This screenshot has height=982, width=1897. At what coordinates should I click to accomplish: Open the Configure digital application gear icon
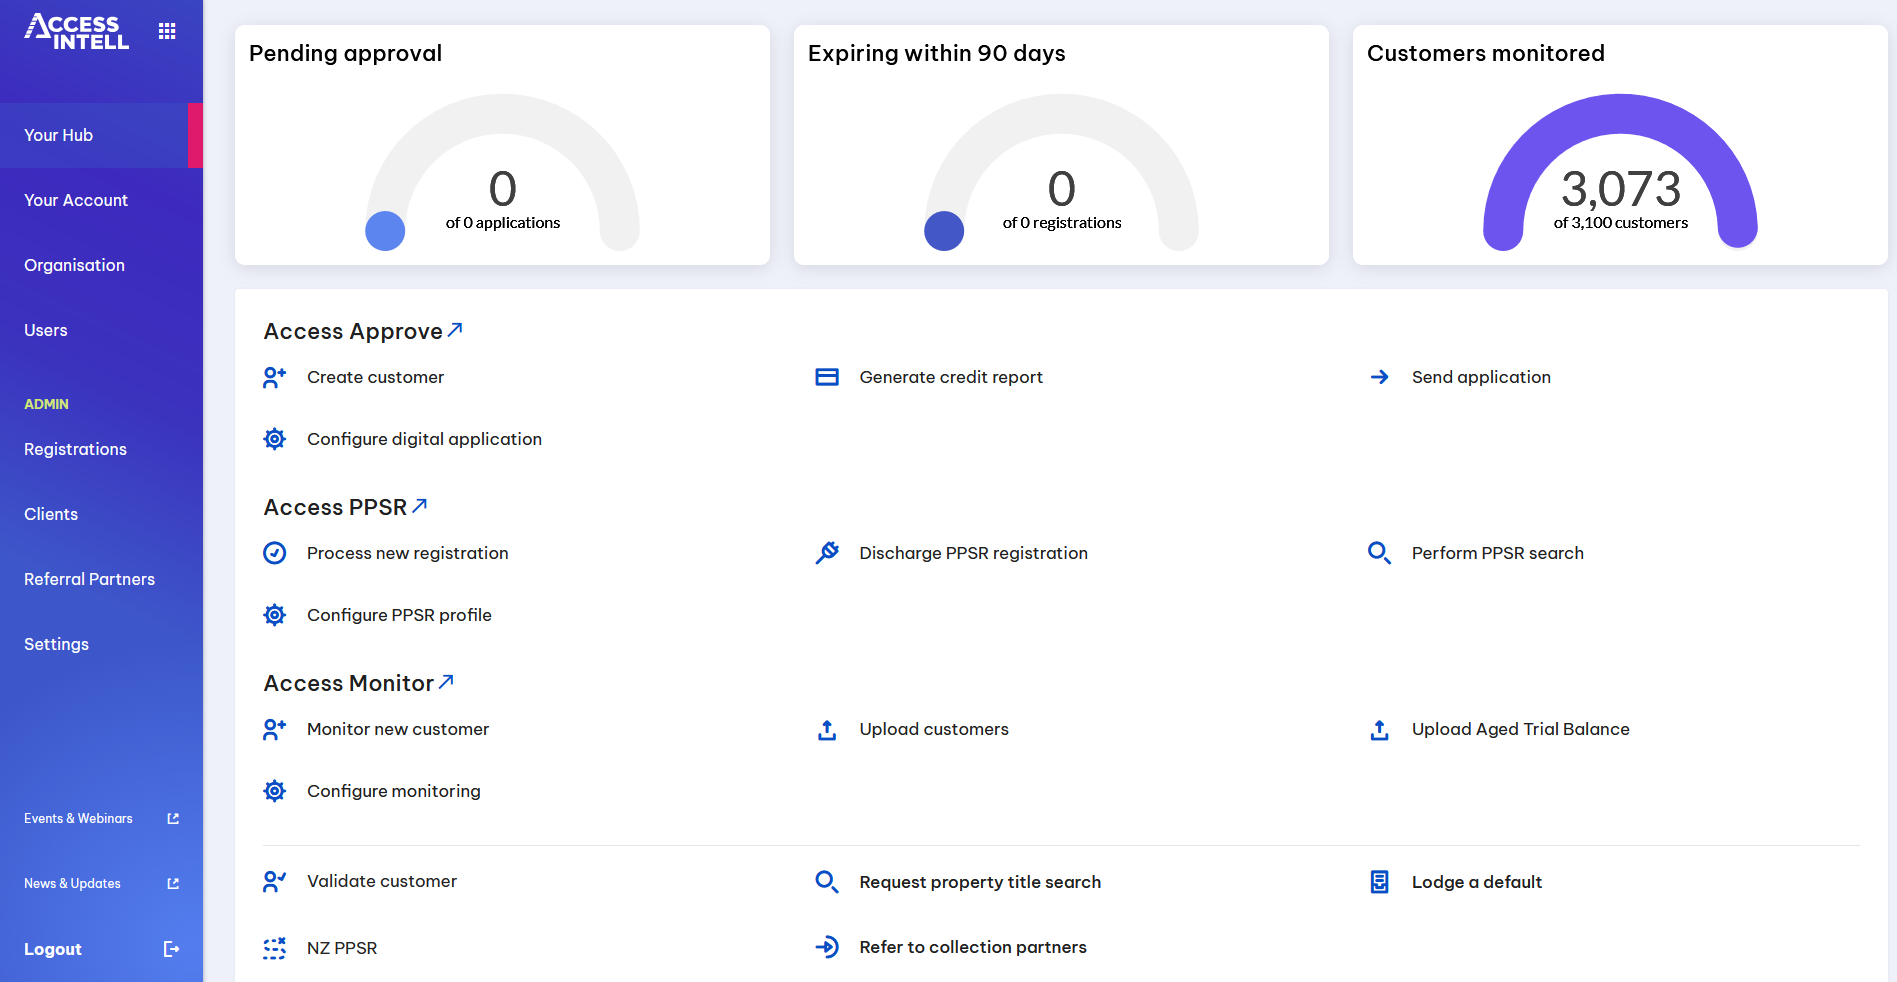tap(274, 438)
